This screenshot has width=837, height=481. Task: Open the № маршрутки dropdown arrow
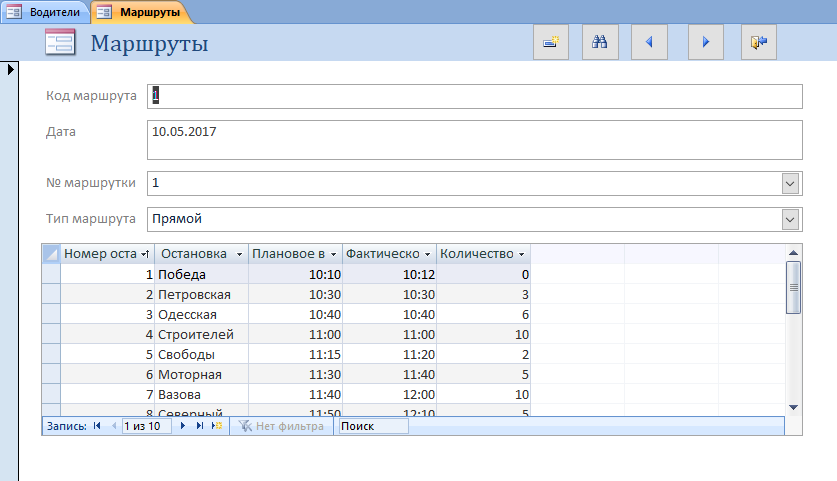(790, 184)
